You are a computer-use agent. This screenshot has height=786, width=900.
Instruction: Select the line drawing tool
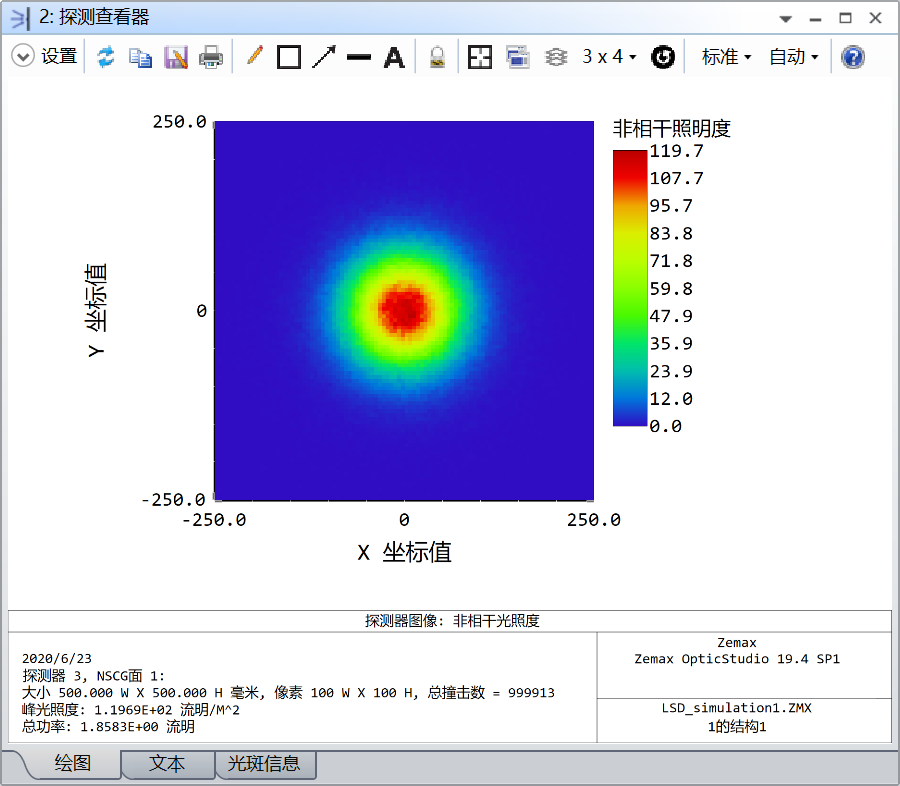[x=359, y=57]
